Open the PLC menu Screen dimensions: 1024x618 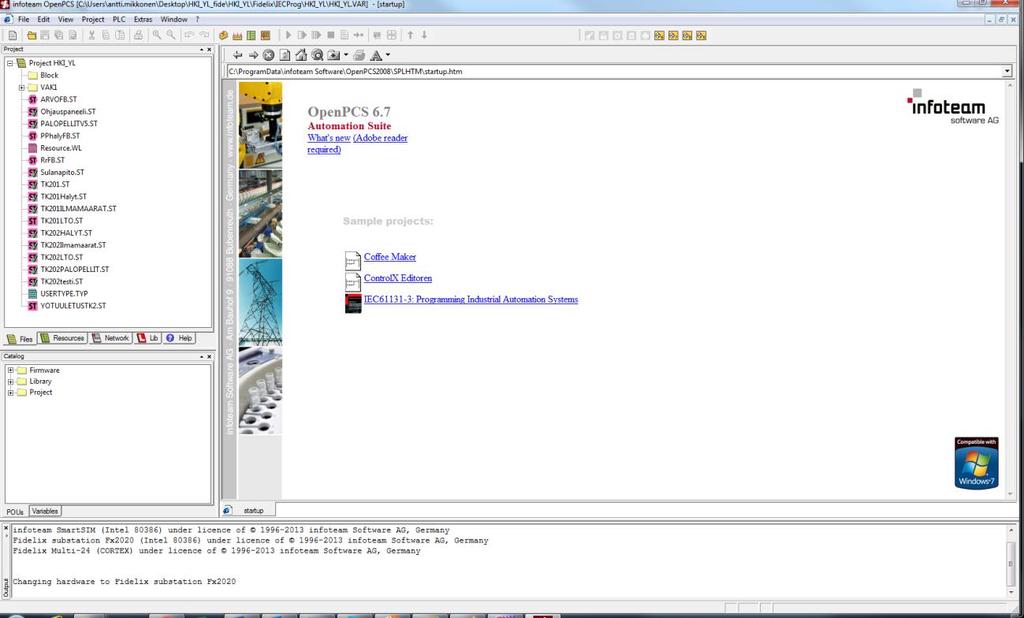[x=119, y=20]
